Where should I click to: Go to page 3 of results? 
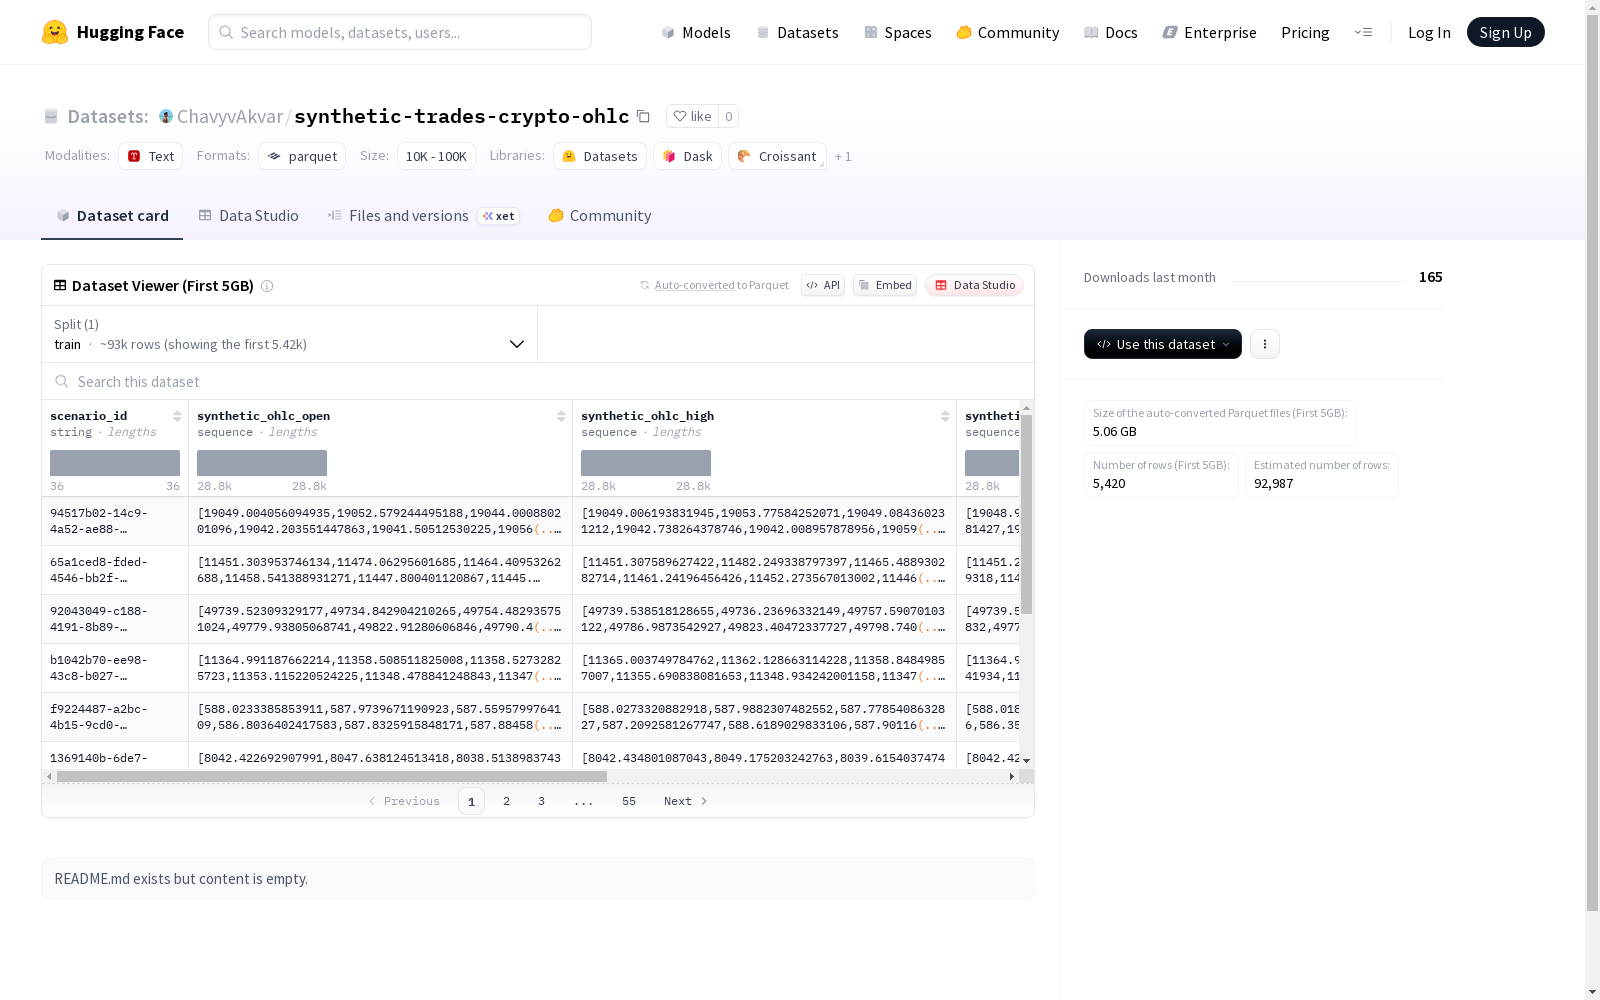542,801
